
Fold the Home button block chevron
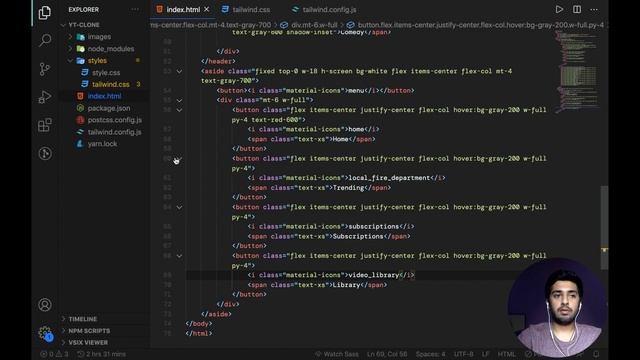coord(179,110)
